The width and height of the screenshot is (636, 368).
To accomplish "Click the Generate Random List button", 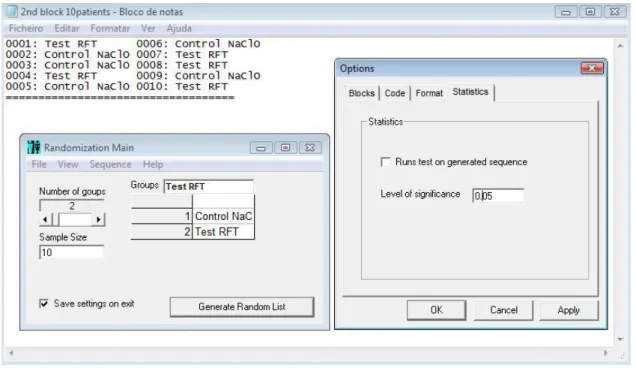I will 242,307.
